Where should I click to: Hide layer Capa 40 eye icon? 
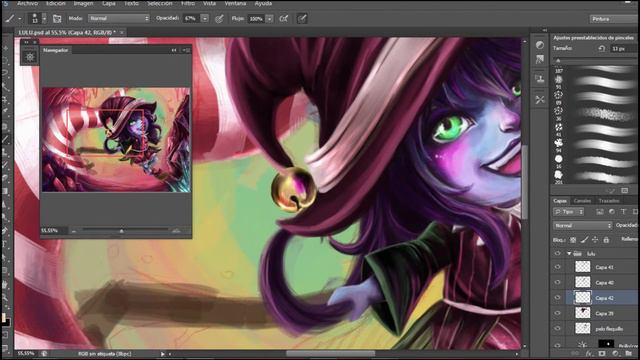tap(558, 282)
